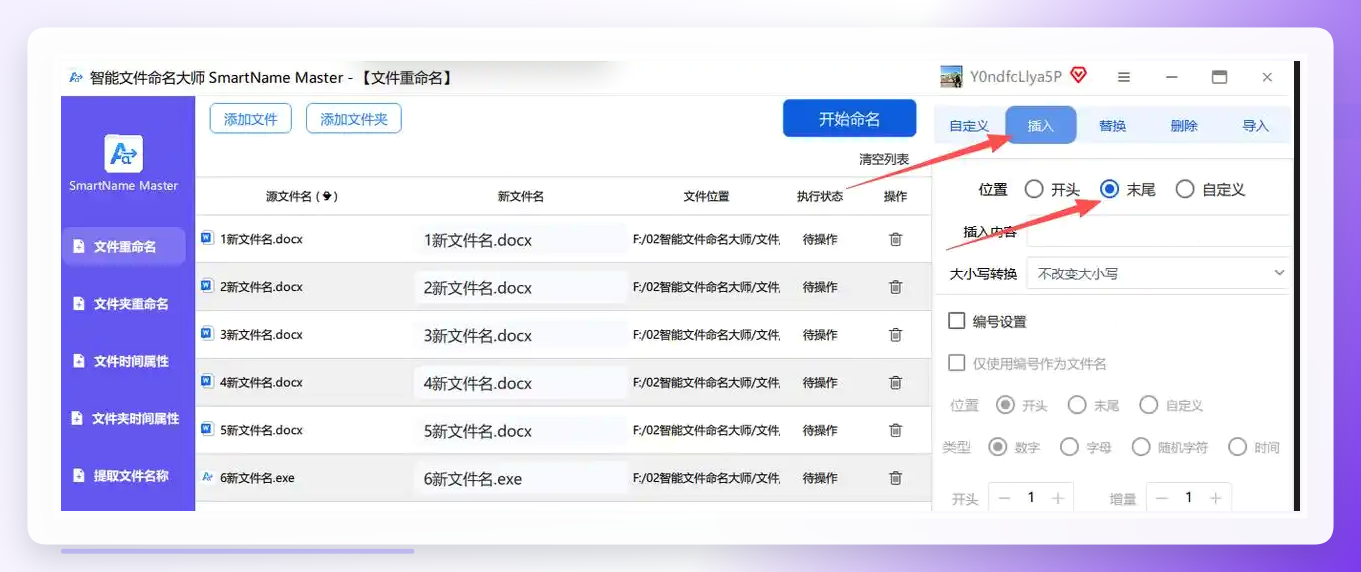Open 提取文件名称 in the sidebar
The image size is (1361, 572).
click(x=124, y=476)
